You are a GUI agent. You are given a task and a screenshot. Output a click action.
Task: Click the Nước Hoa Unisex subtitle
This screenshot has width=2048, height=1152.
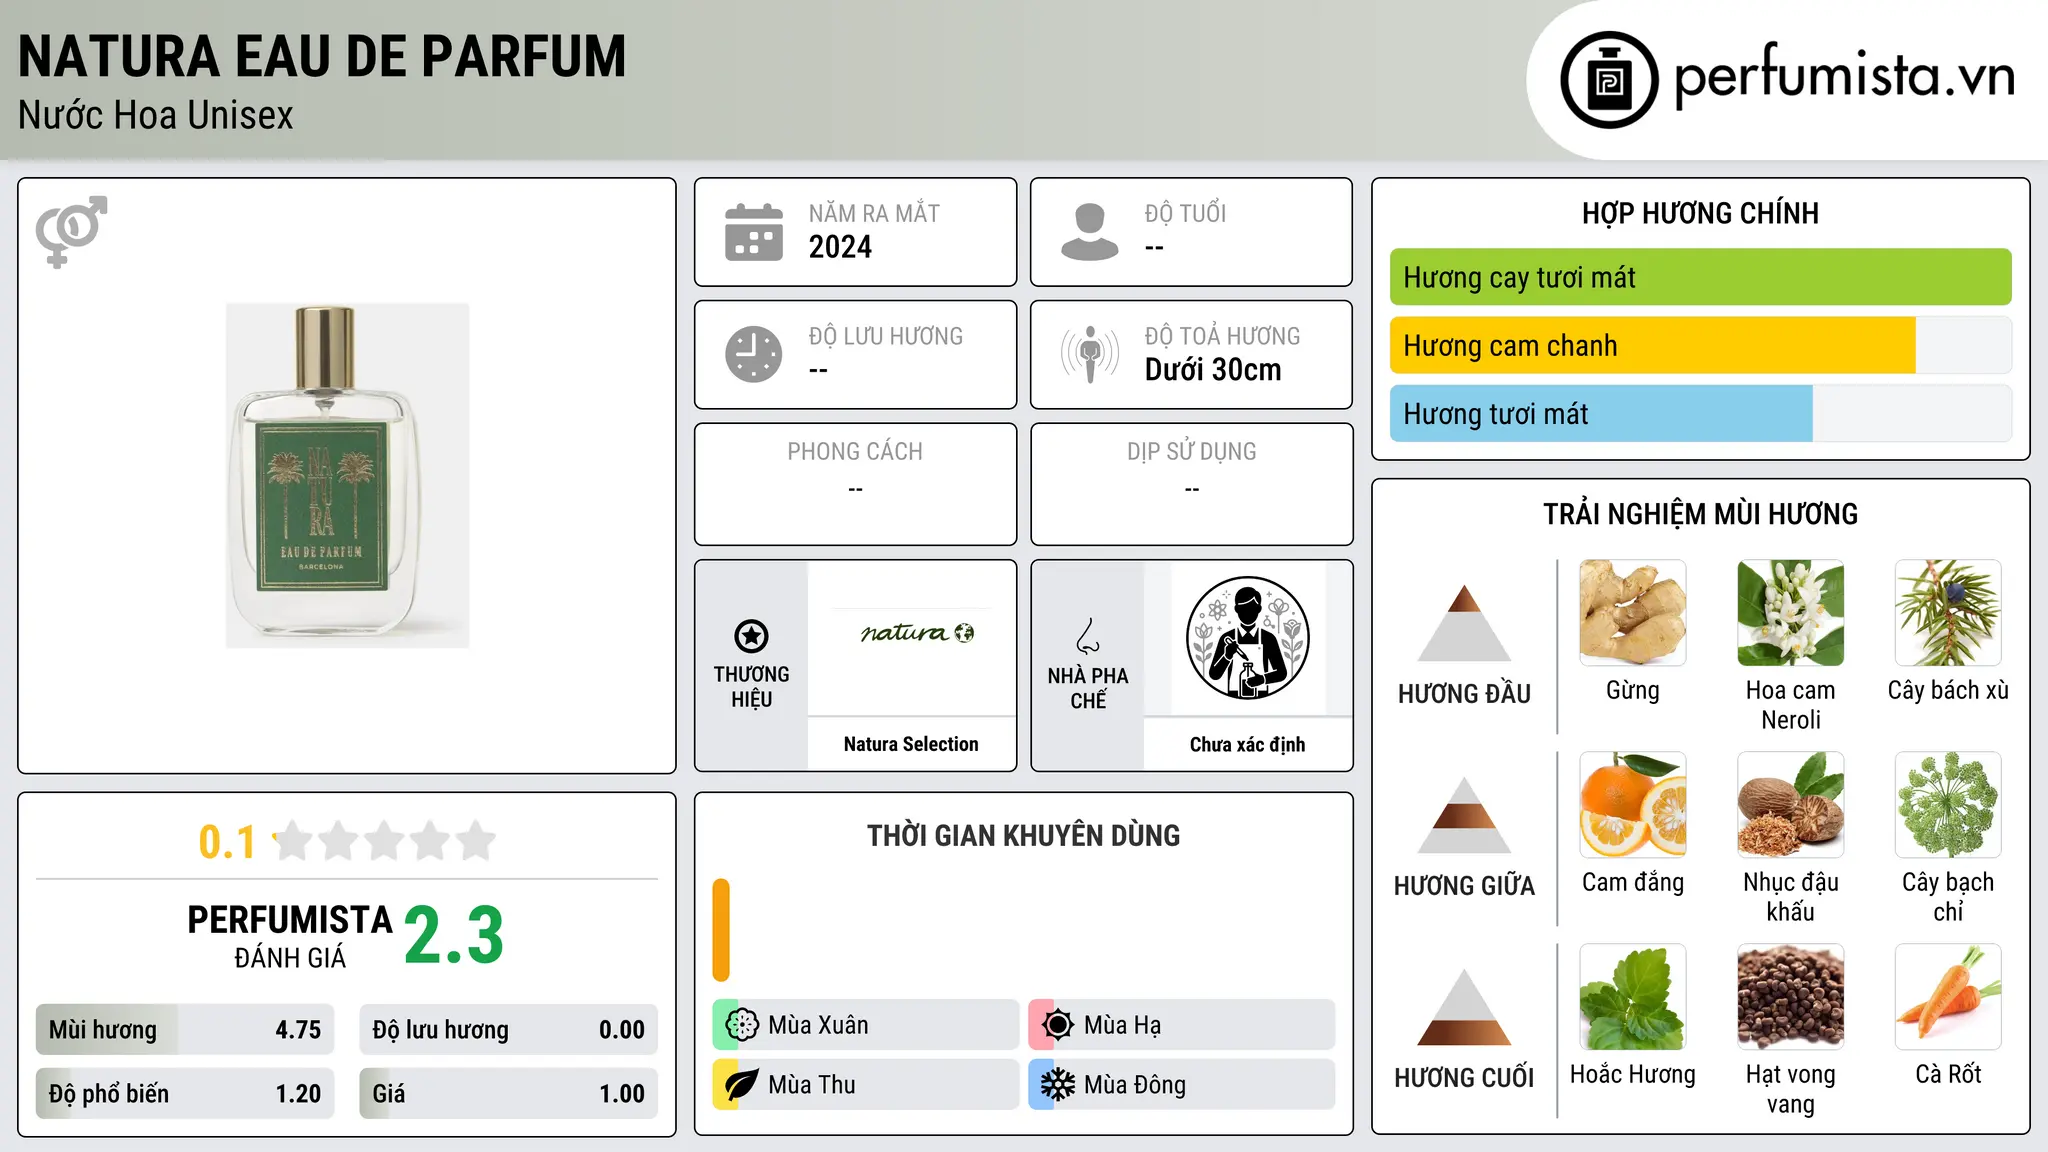point(156,115)
